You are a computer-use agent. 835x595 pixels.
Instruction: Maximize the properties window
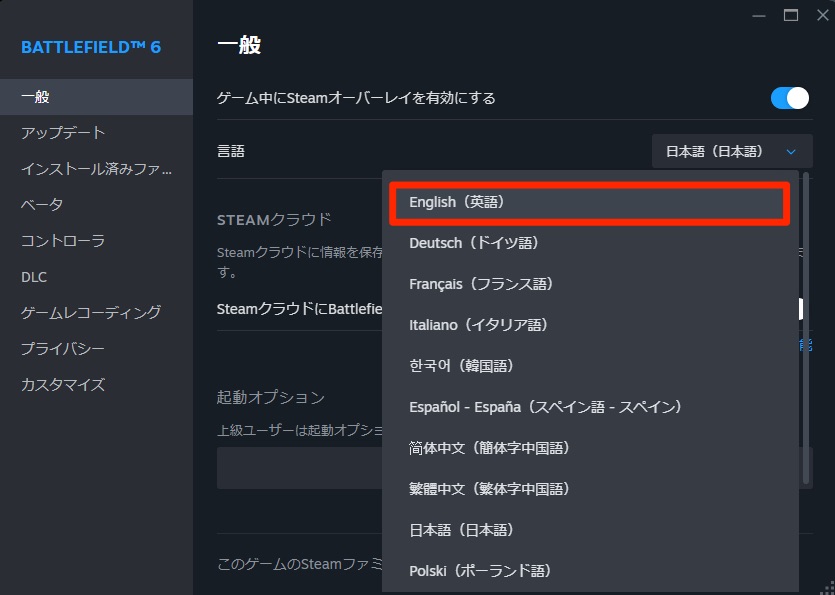791,14
